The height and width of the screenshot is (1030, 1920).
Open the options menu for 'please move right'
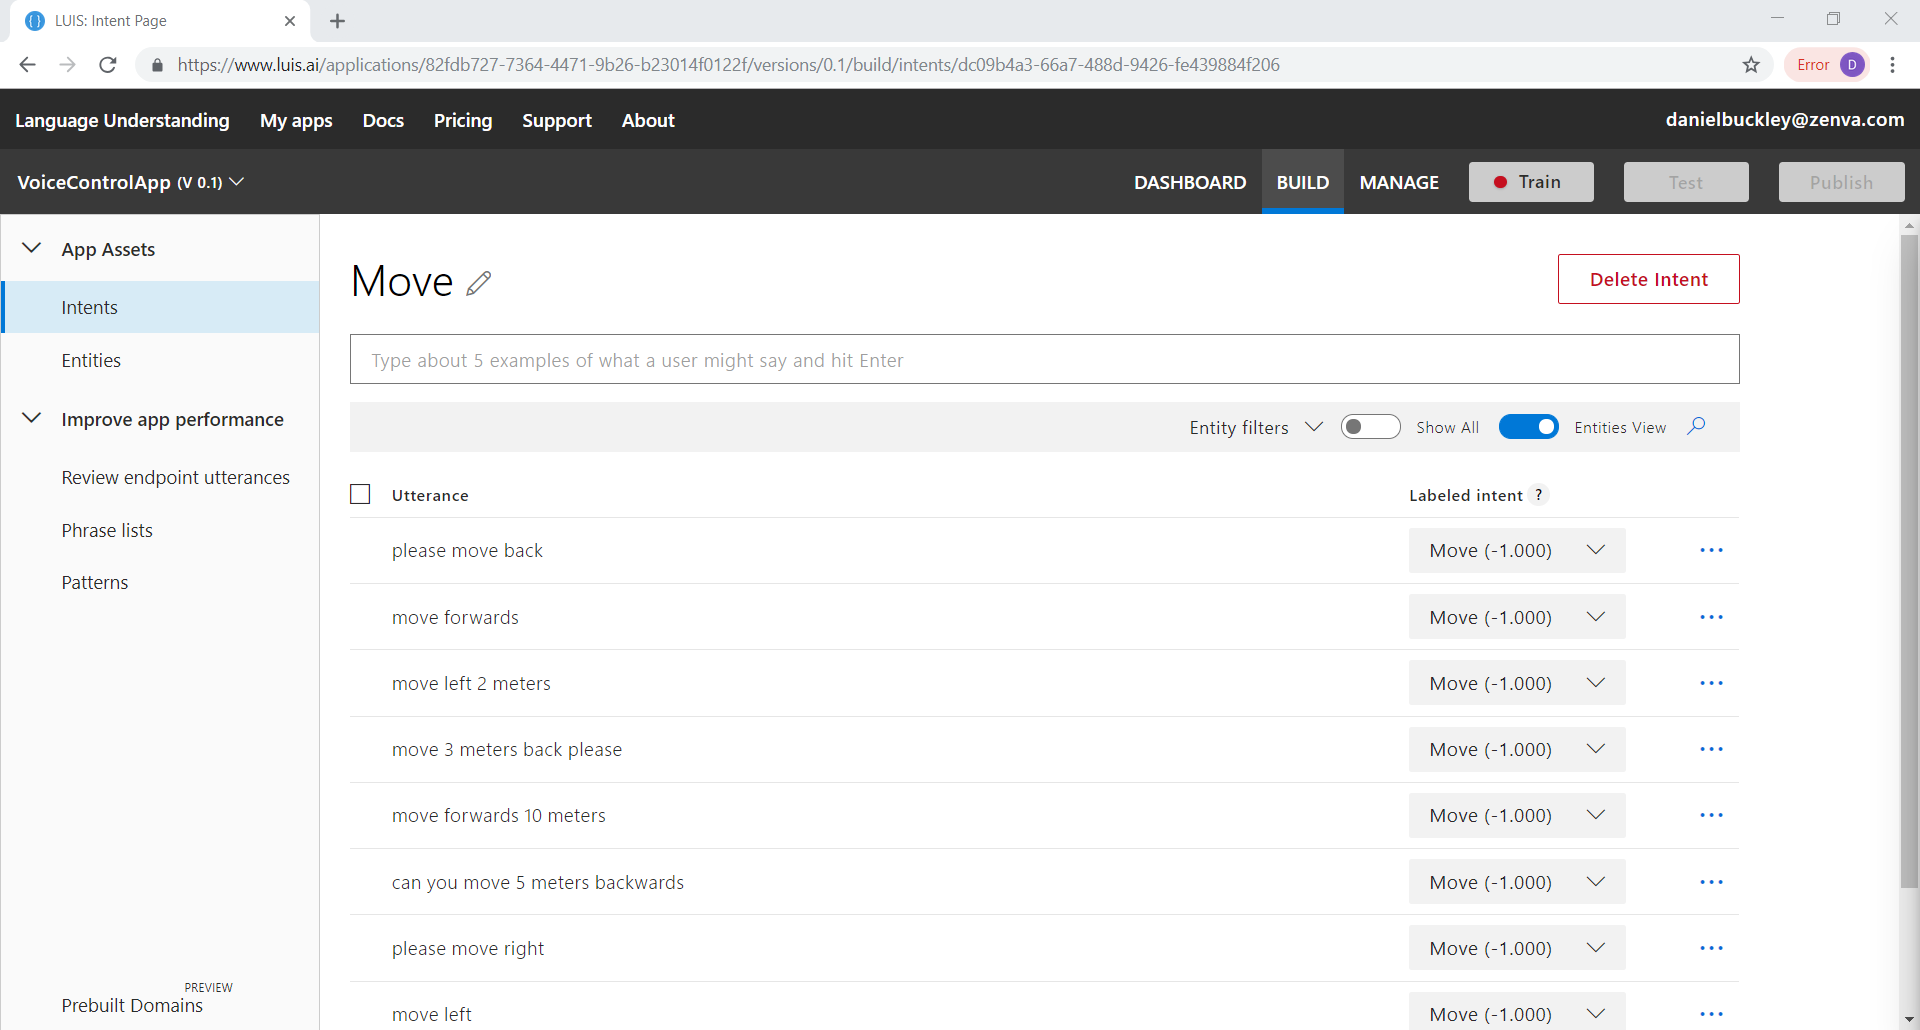coord(1711,948)
